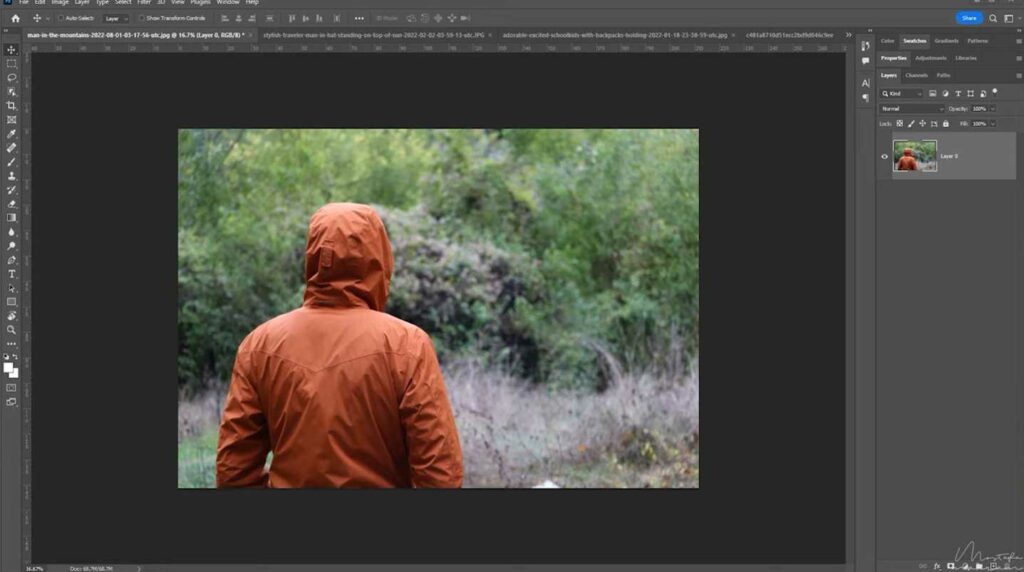This screenshot has width=1024, height=572.
Task: Select the Clone Stamp tool
Action: (11, 176)
